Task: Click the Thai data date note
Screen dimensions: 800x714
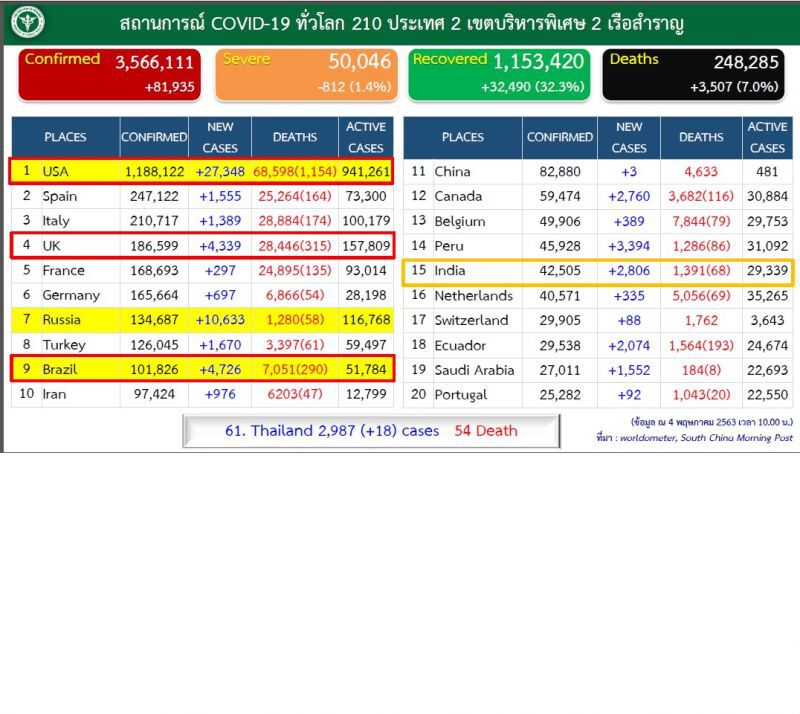Action: pos(712,422)
